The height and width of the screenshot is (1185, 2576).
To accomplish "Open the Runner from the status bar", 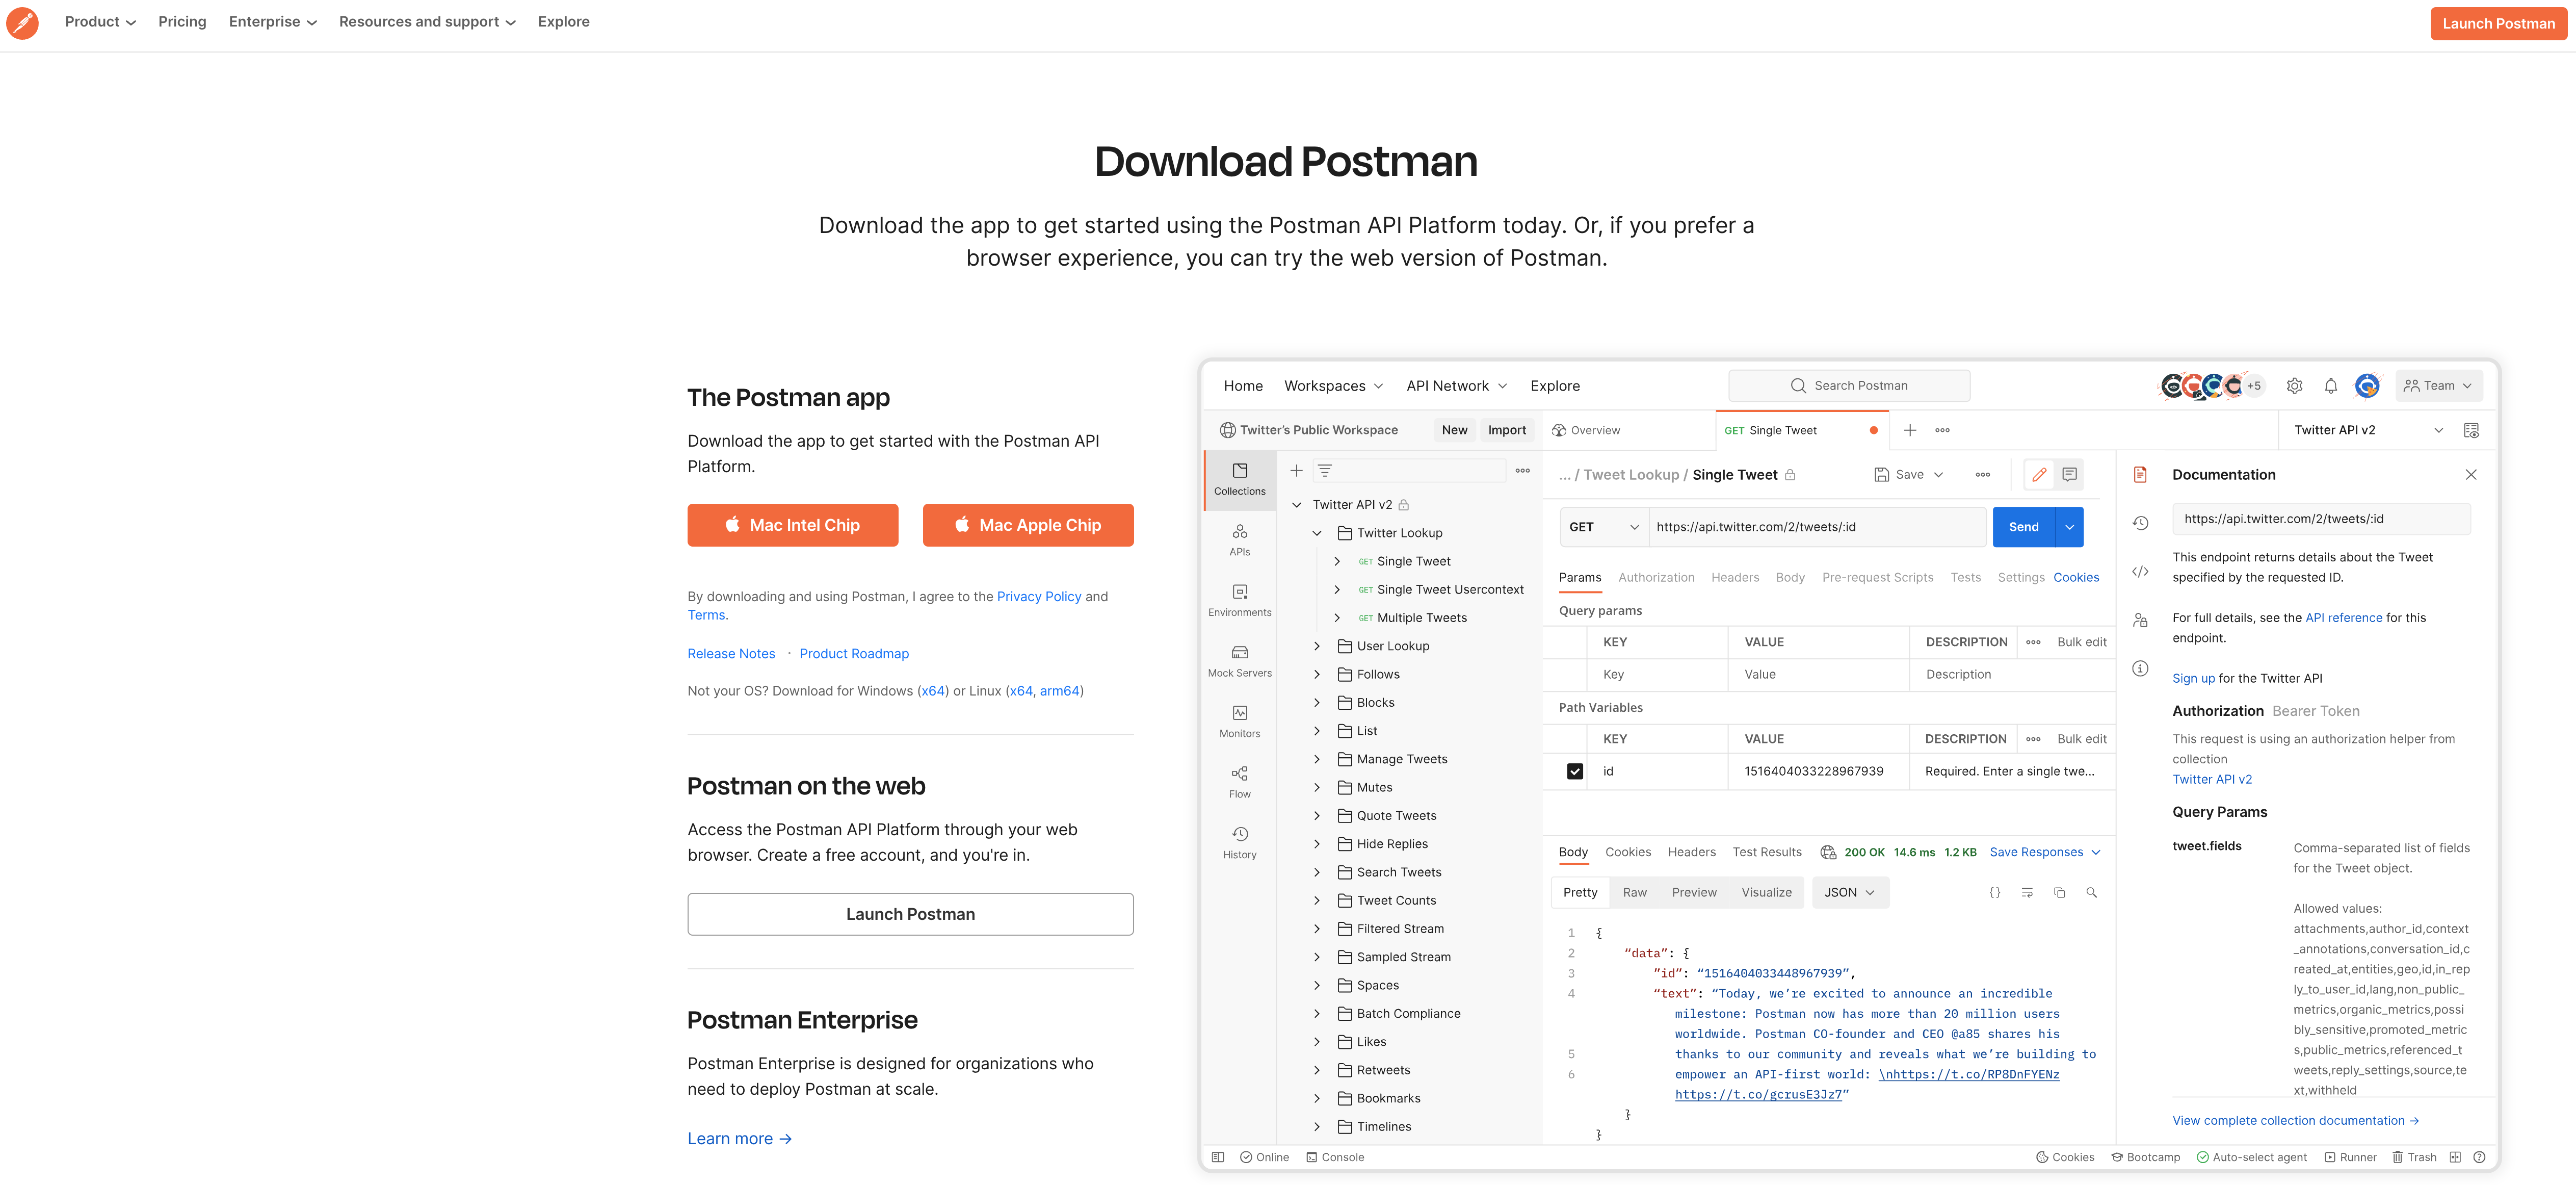I will tap(2350, 1157).
